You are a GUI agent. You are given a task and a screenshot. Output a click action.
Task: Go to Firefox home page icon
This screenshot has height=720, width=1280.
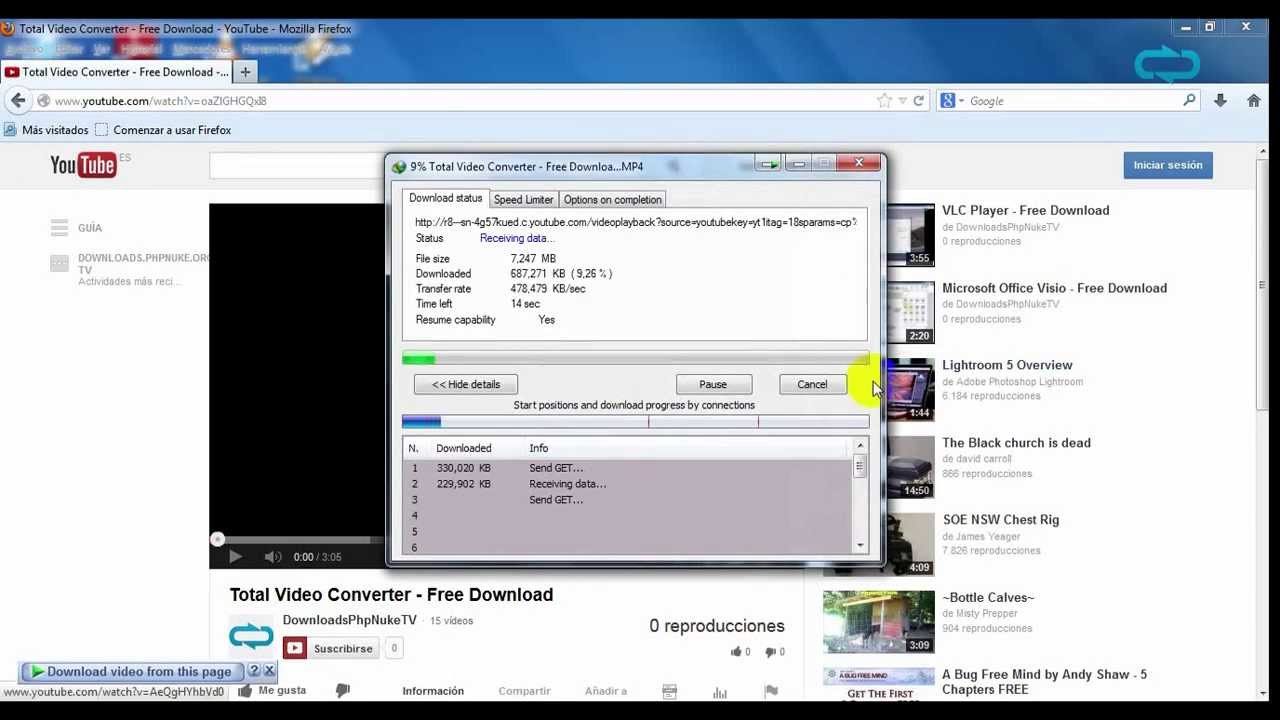click(x=1254, y=100)
